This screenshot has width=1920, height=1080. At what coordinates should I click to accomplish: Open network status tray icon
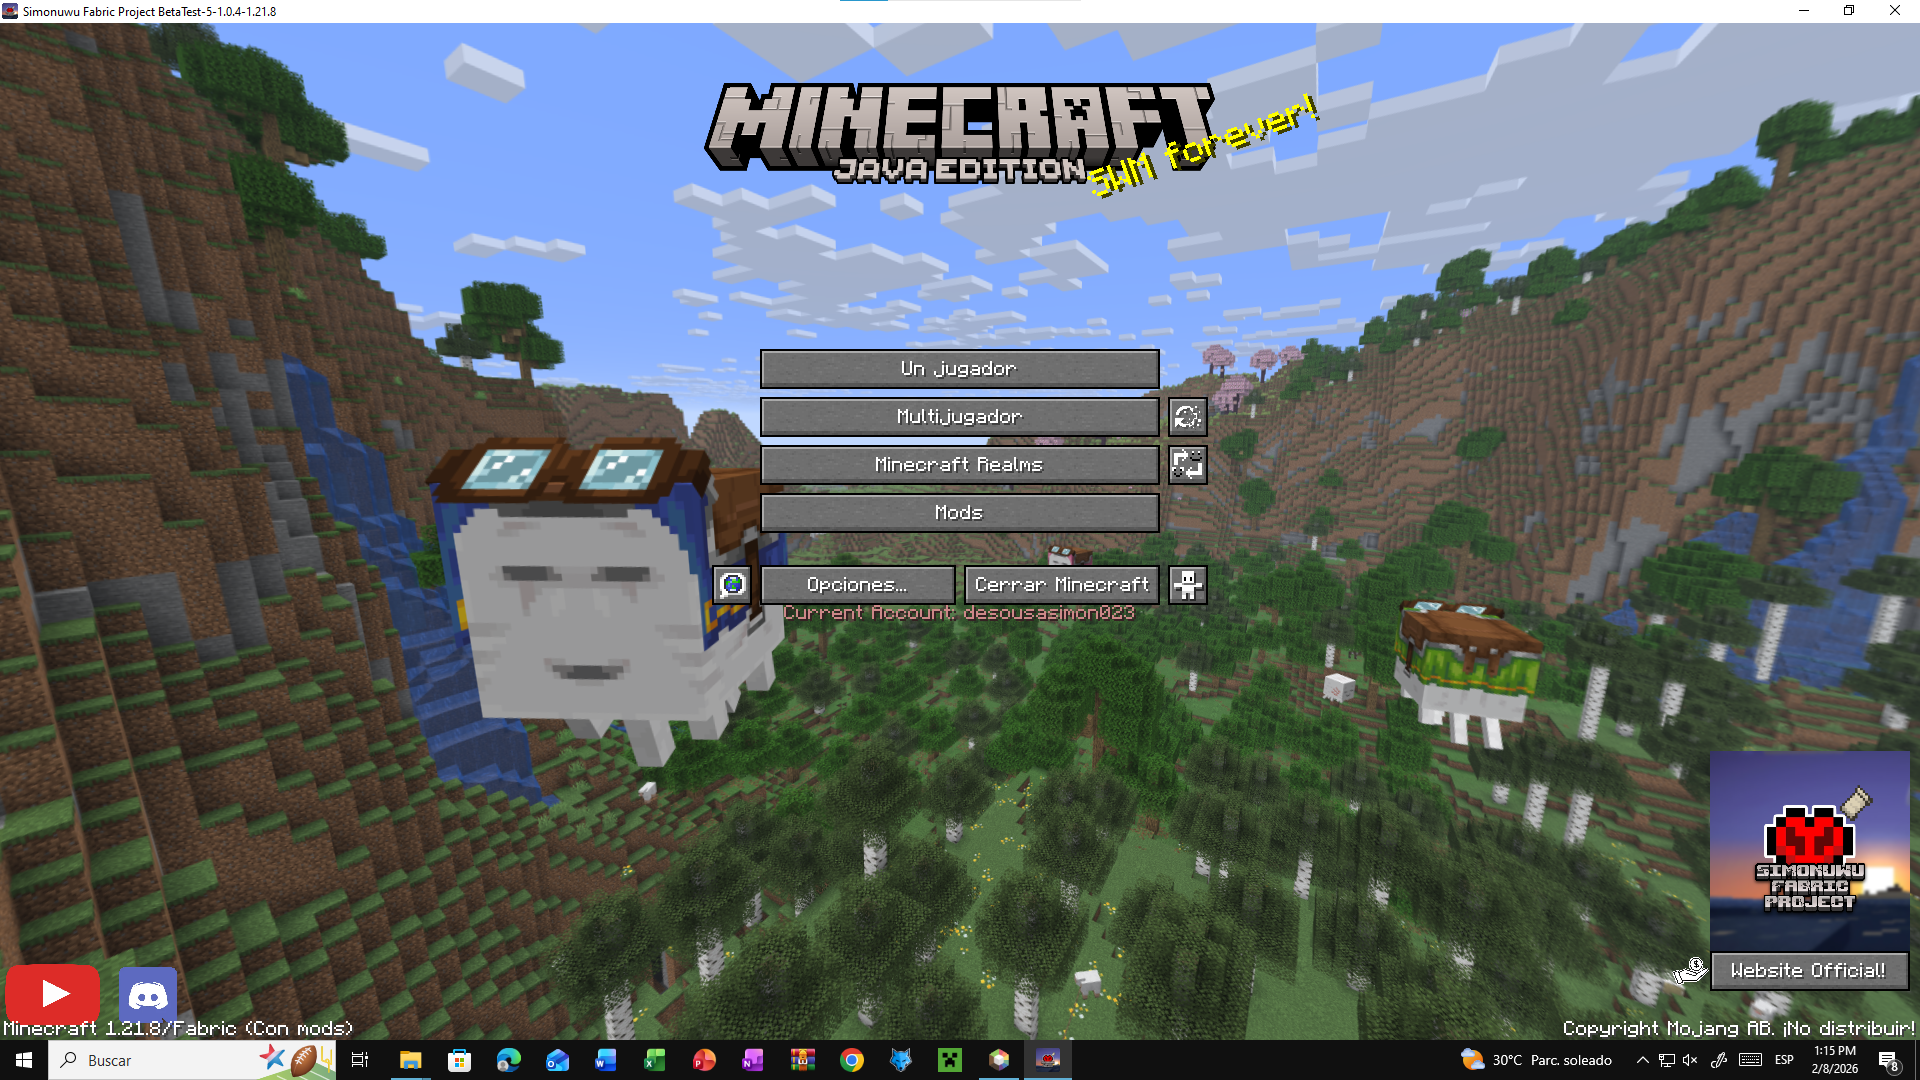coord(1666,1060)
